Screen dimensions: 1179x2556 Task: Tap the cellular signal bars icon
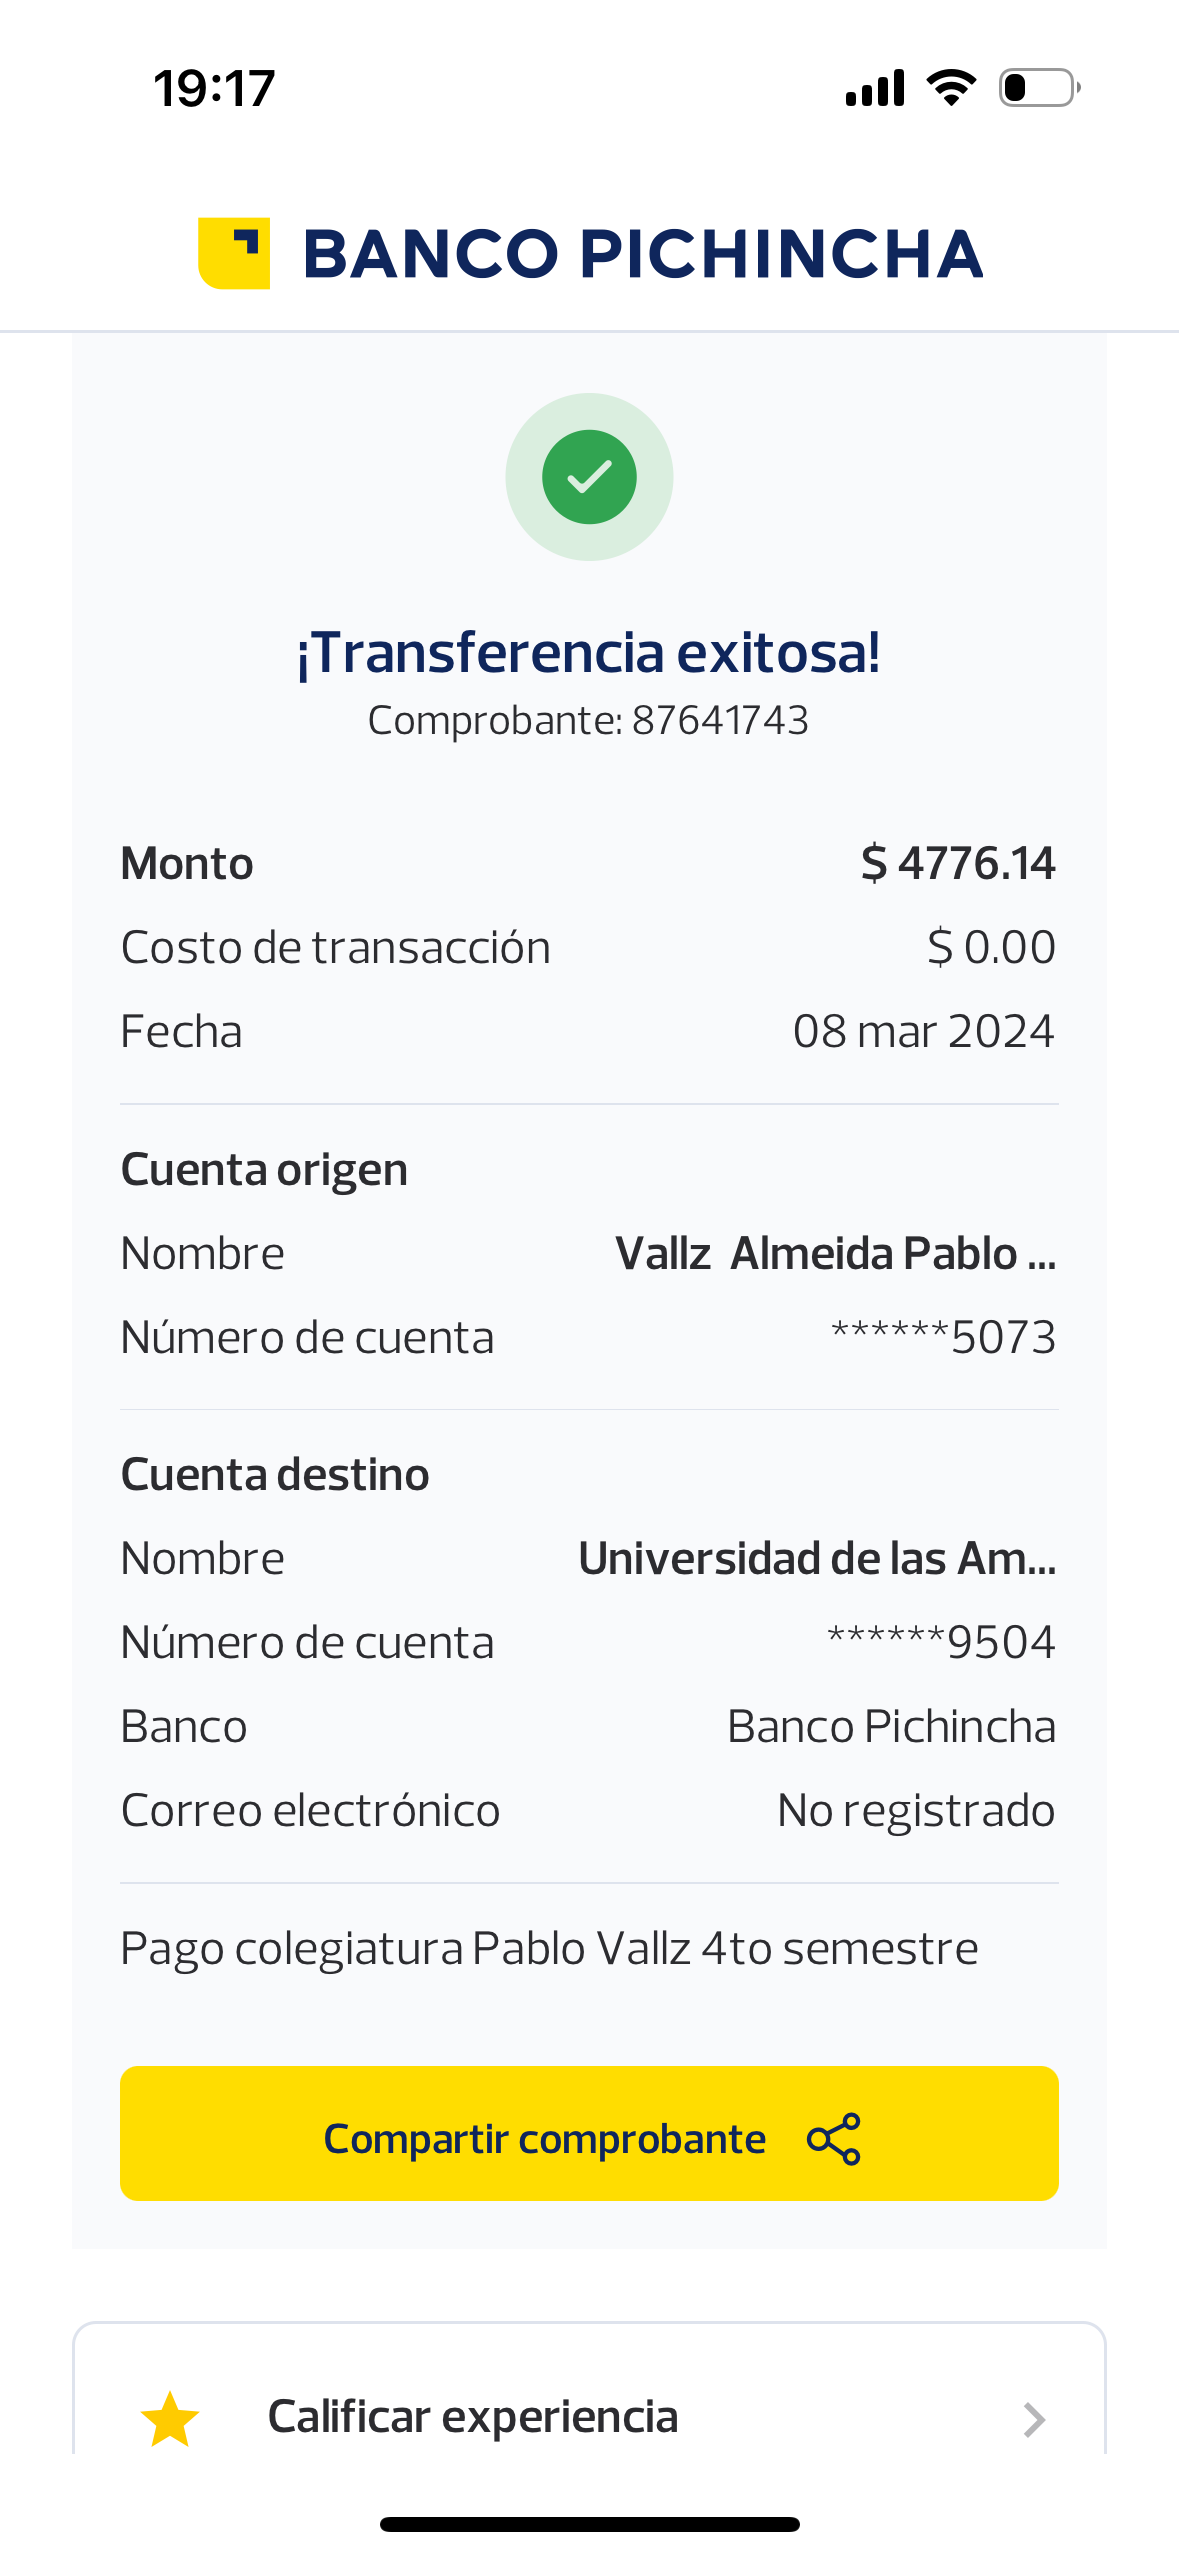(875, 88)
